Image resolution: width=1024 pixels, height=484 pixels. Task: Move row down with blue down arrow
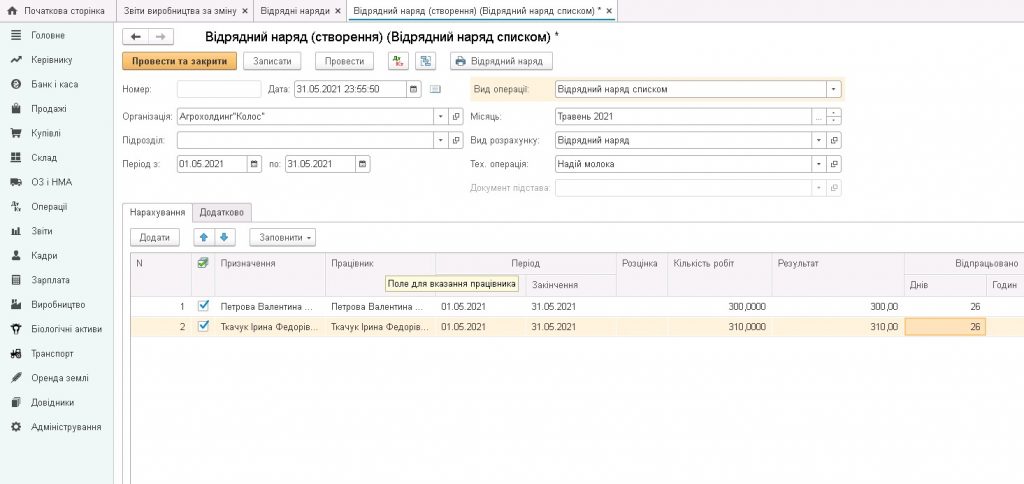[224, 237]
